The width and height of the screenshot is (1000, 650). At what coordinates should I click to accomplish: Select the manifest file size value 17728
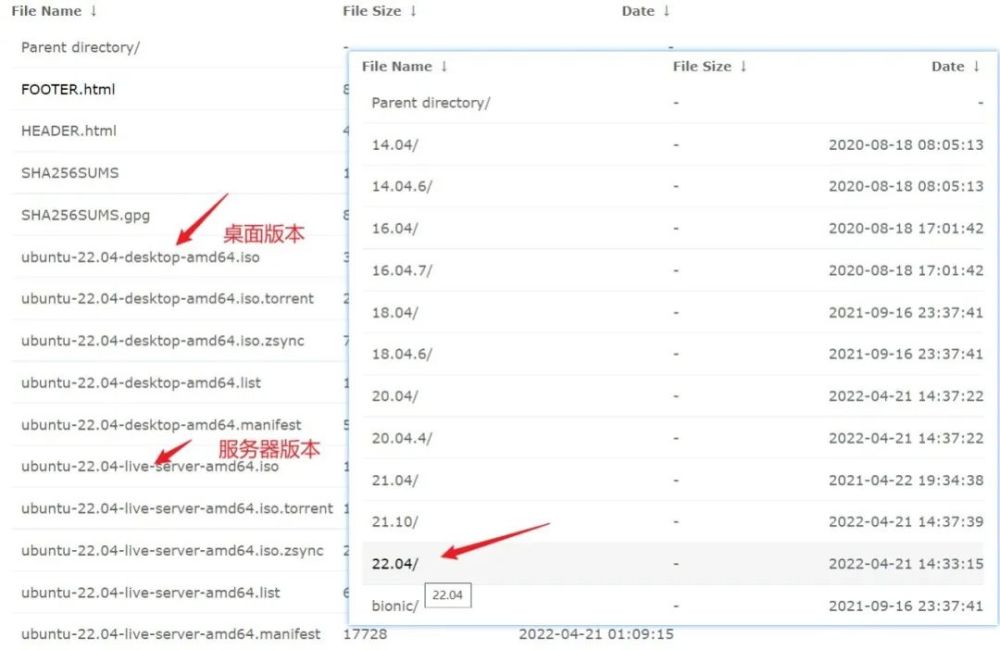365,634
